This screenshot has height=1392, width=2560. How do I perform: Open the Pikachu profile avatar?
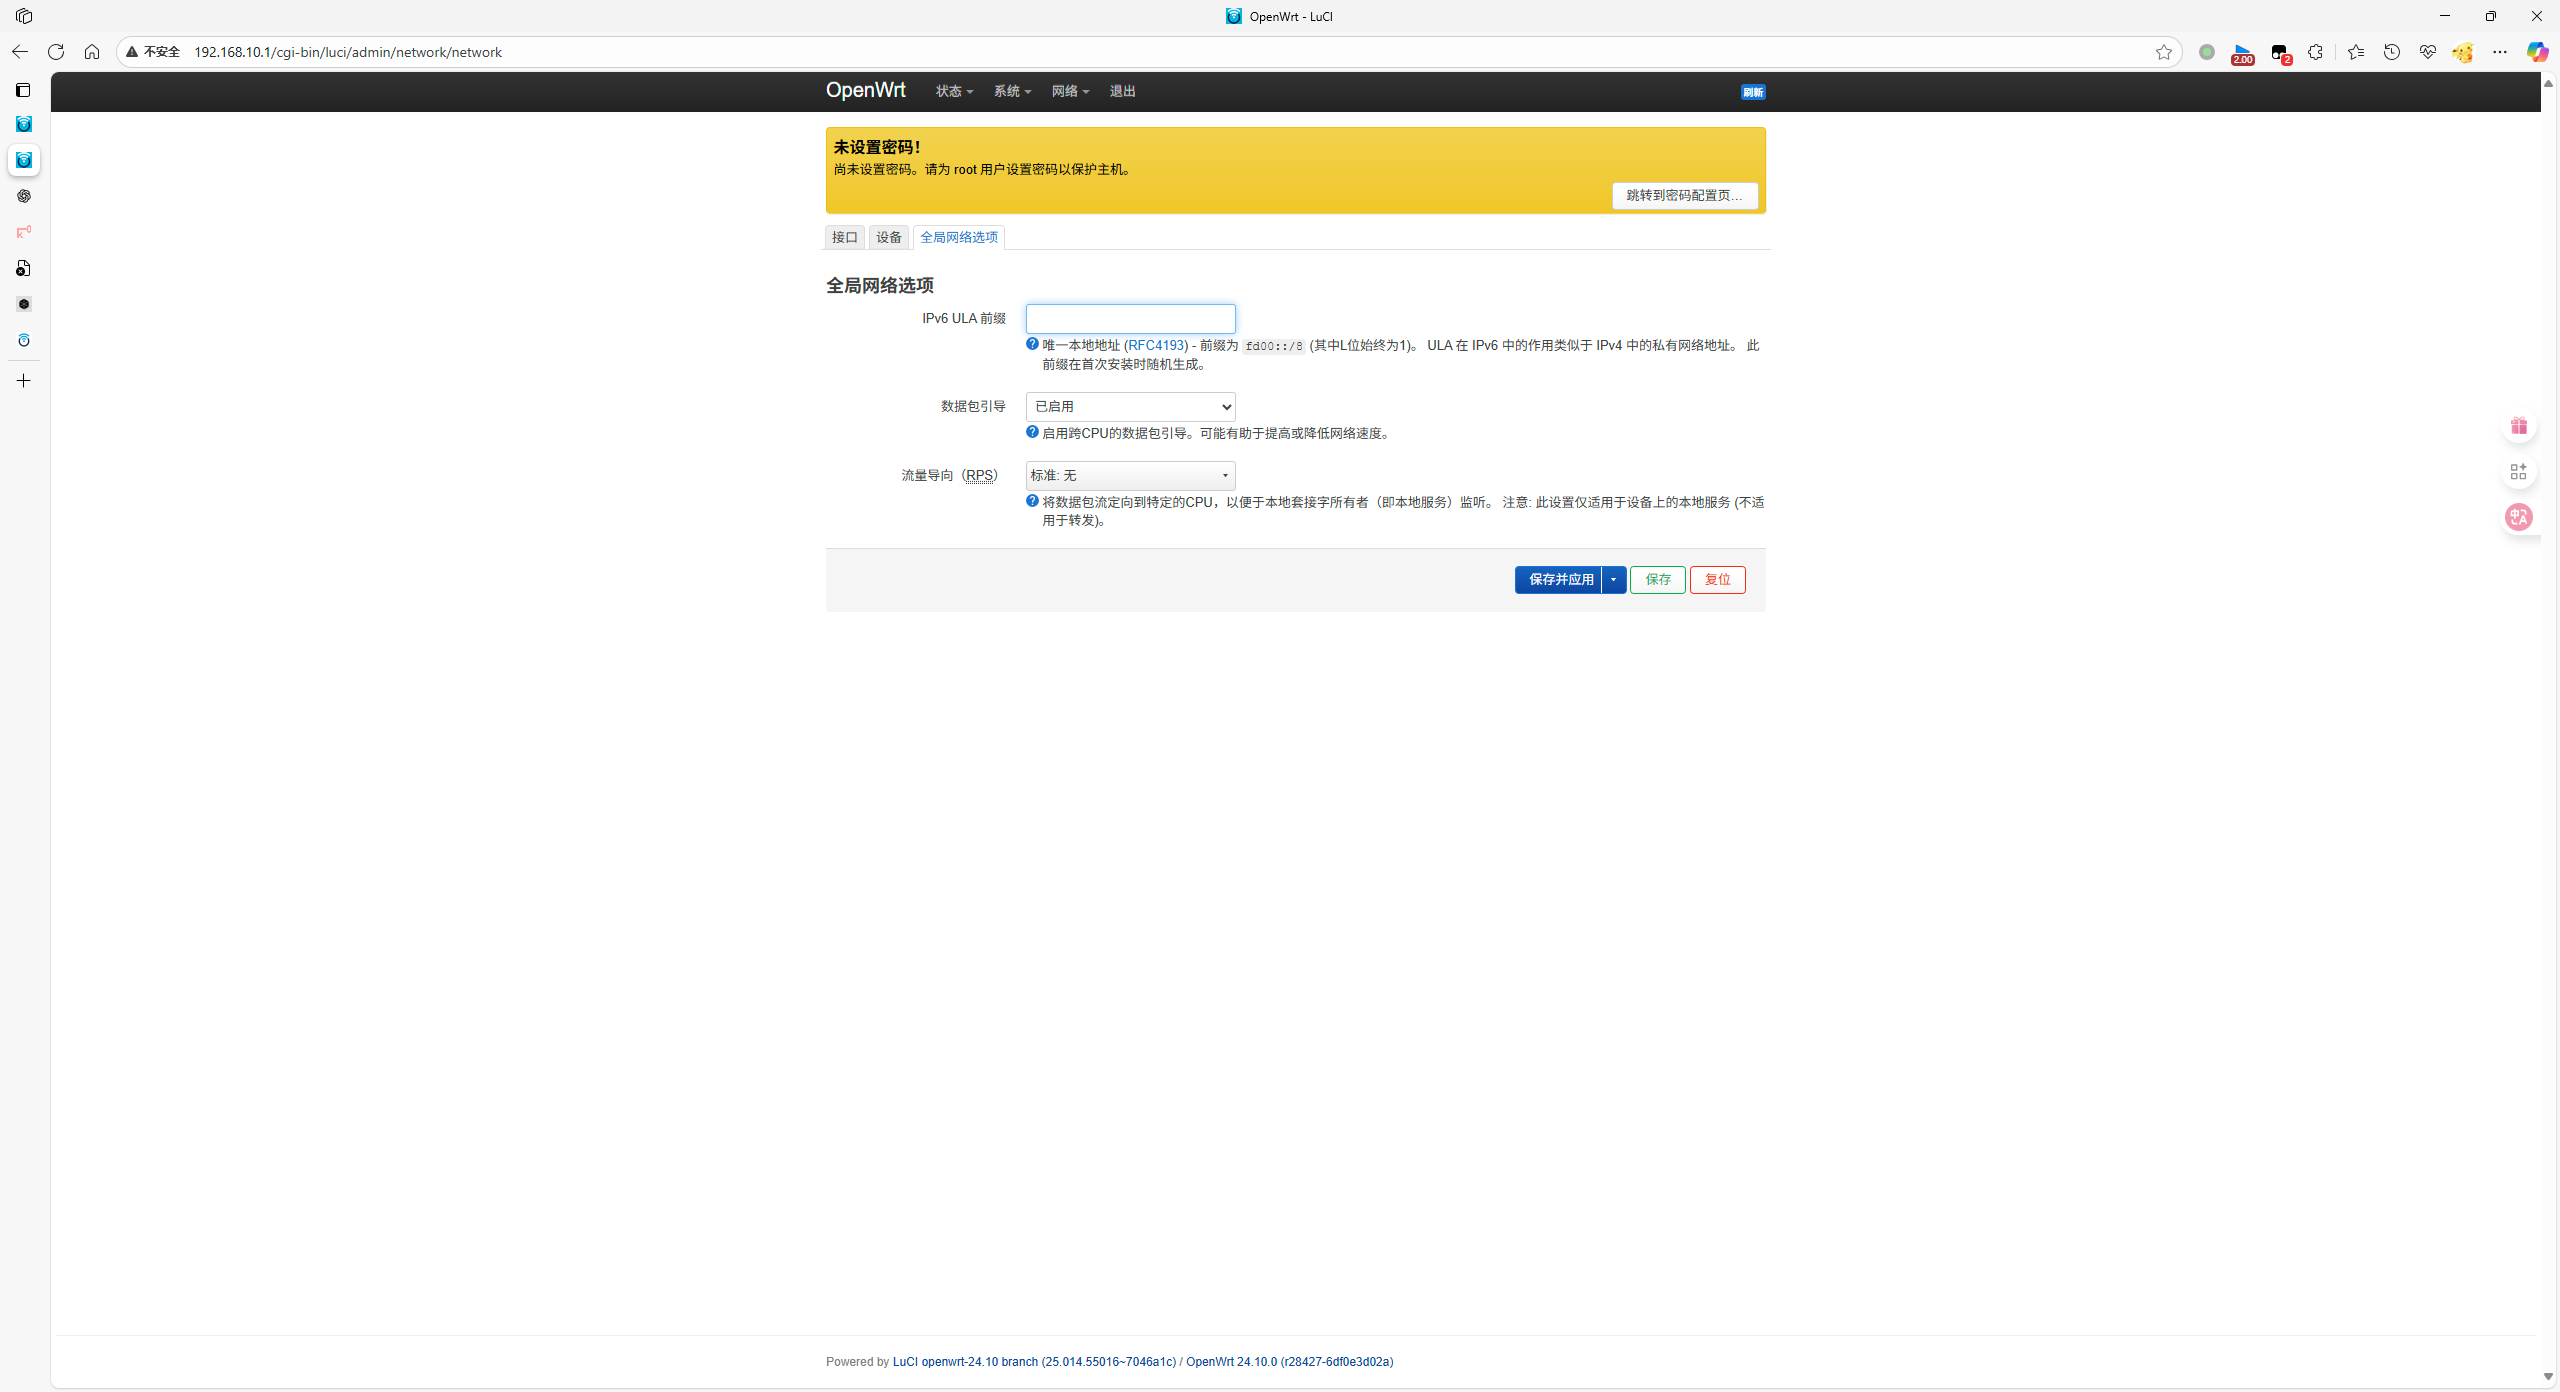(2463, 52)
